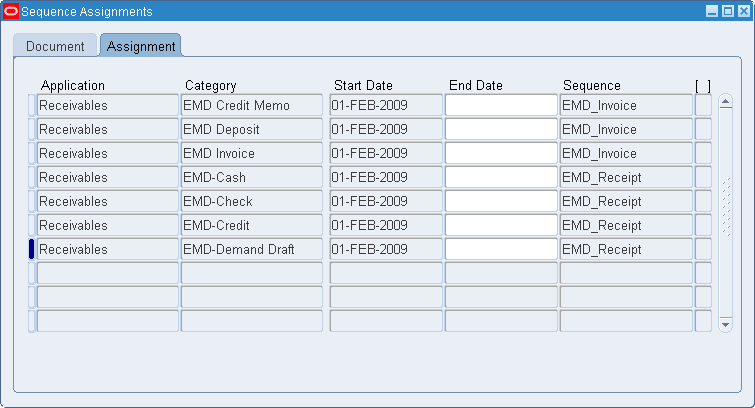This screenshot has height=408, width=755.
Task: Click Start Date of EMD Credit Memo row
Action: click(386, 105)
